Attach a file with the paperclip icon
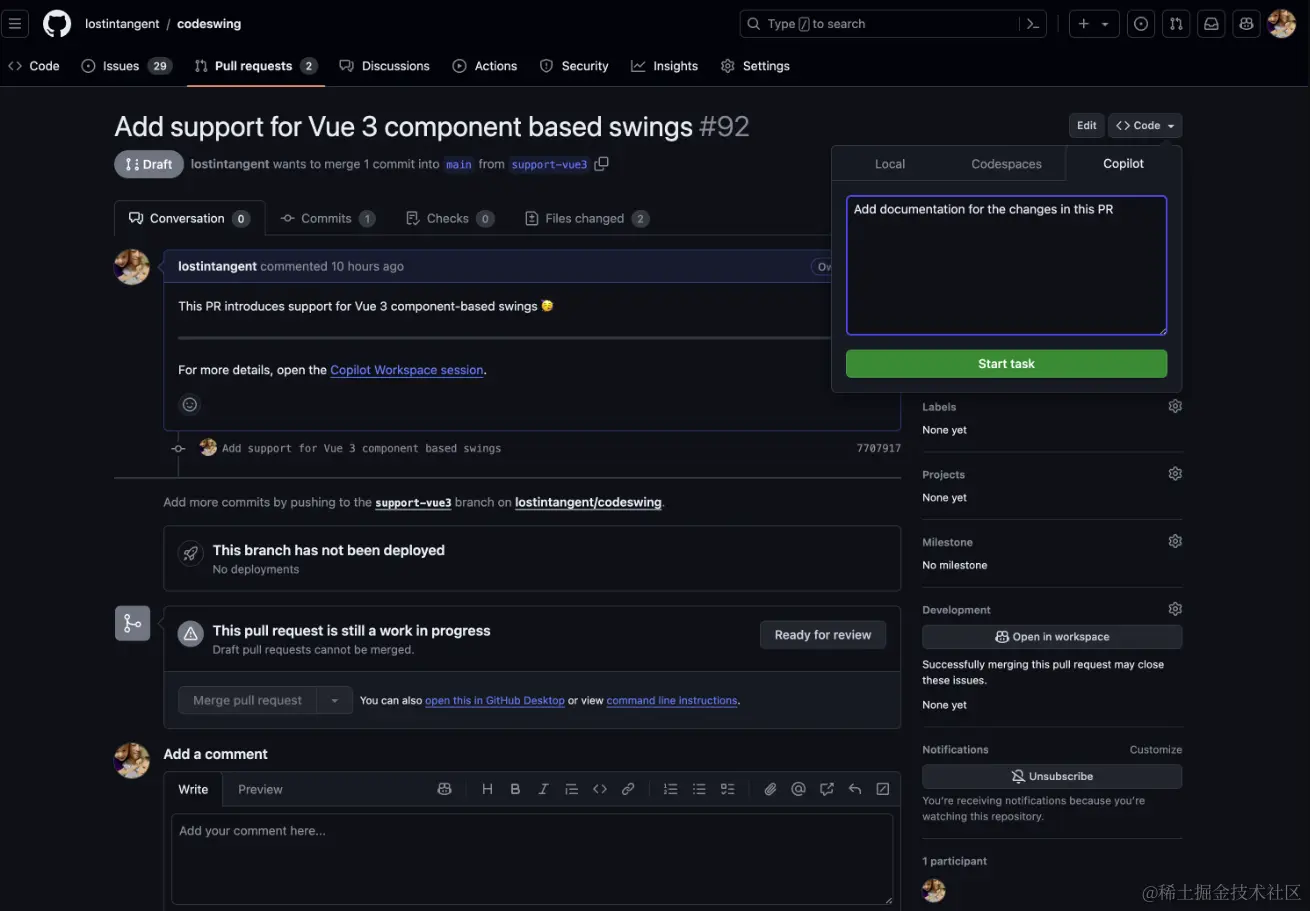Viewport: 1310px width, 911px height. [770, 789]
